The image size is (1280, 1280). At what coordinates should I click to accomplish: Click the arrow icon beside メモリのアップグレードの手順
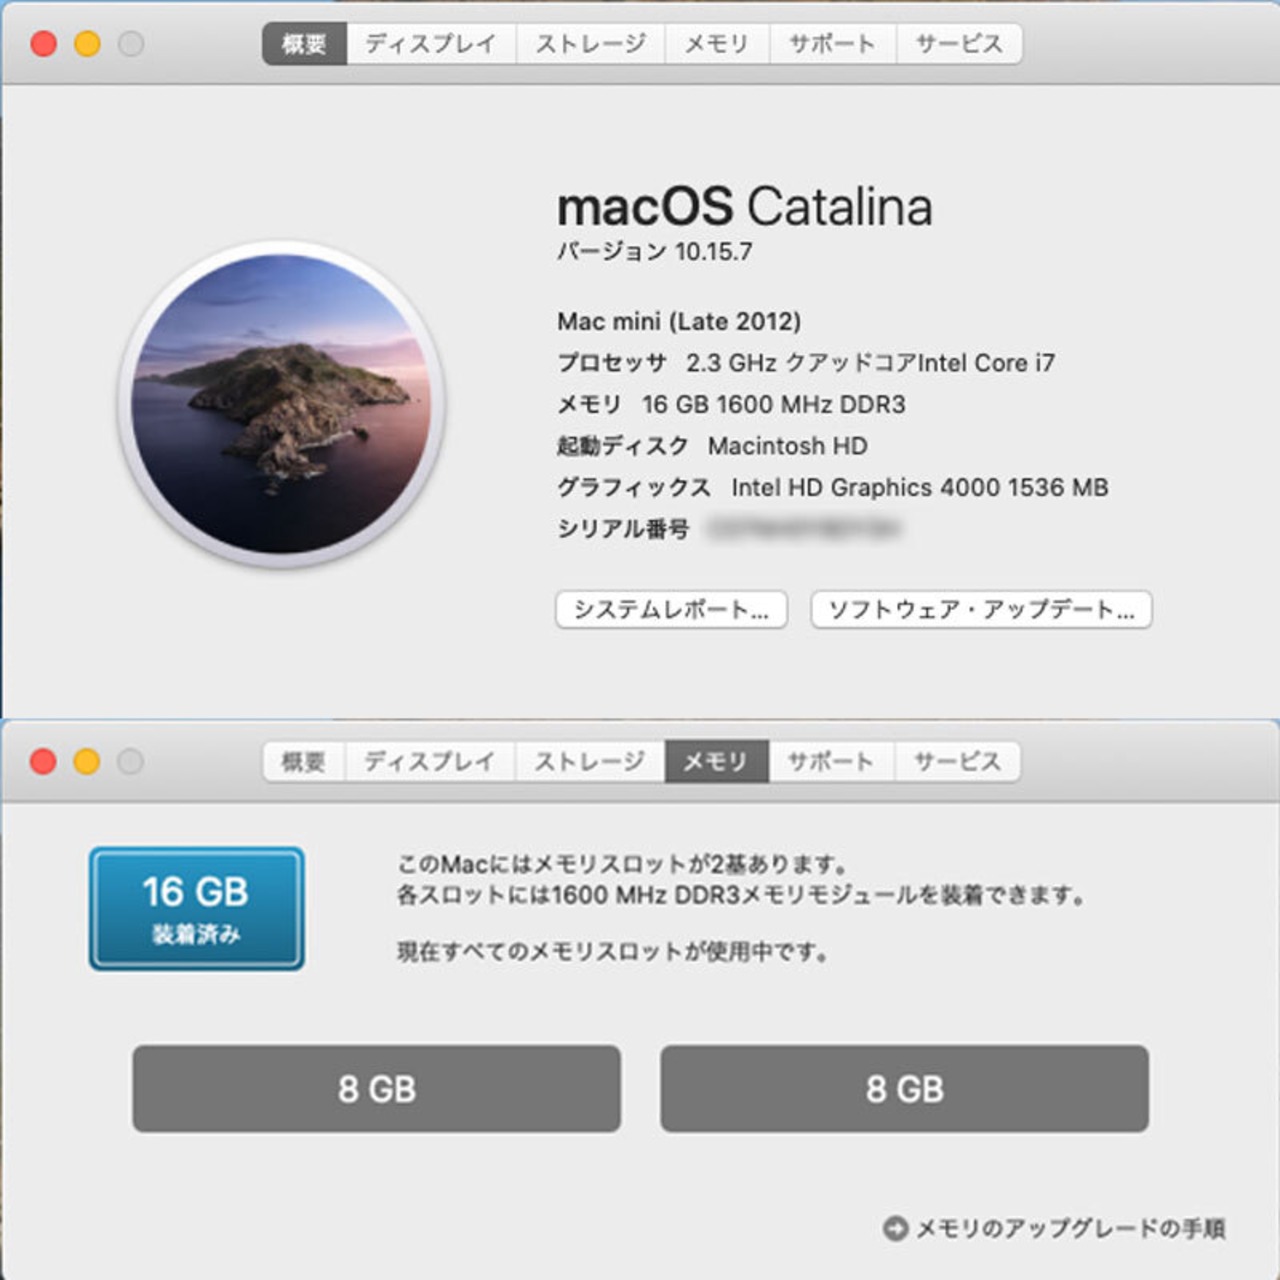(x=895, y=1228)
